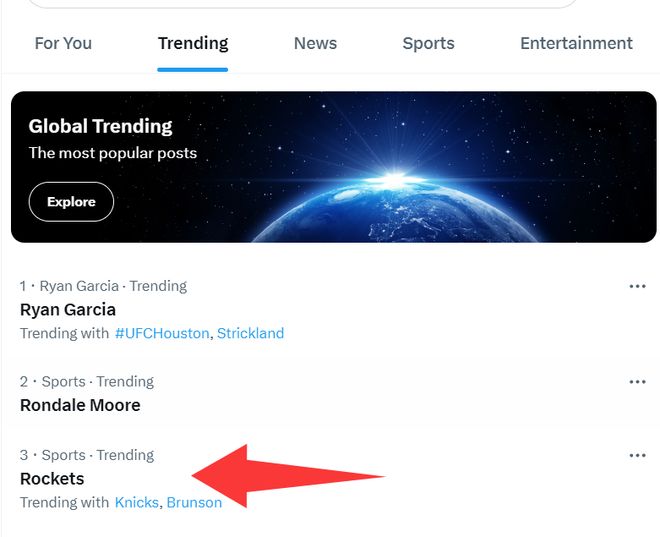Viewport: 660px width, 537px height.
Task: Open more options for Rockets trend
Action: tap(637, 456)
